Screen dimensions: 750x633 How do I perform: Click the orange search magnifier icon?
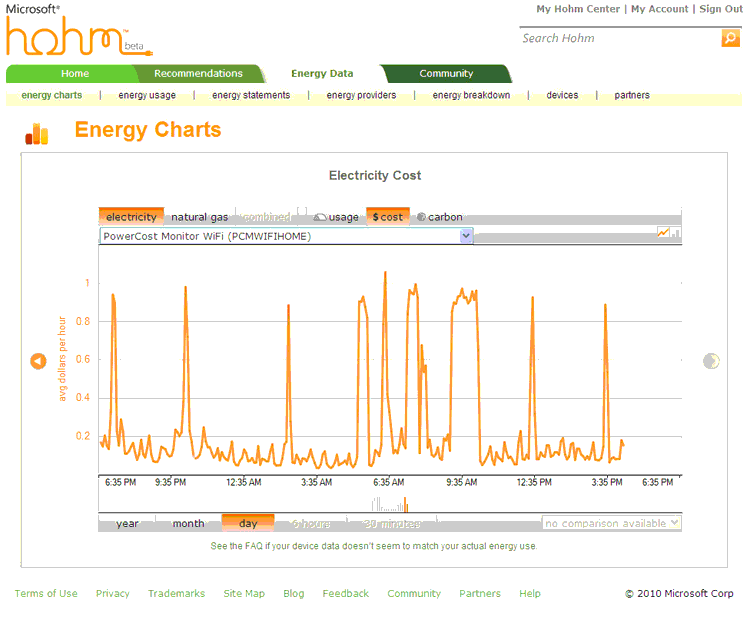tap(730, 38)
